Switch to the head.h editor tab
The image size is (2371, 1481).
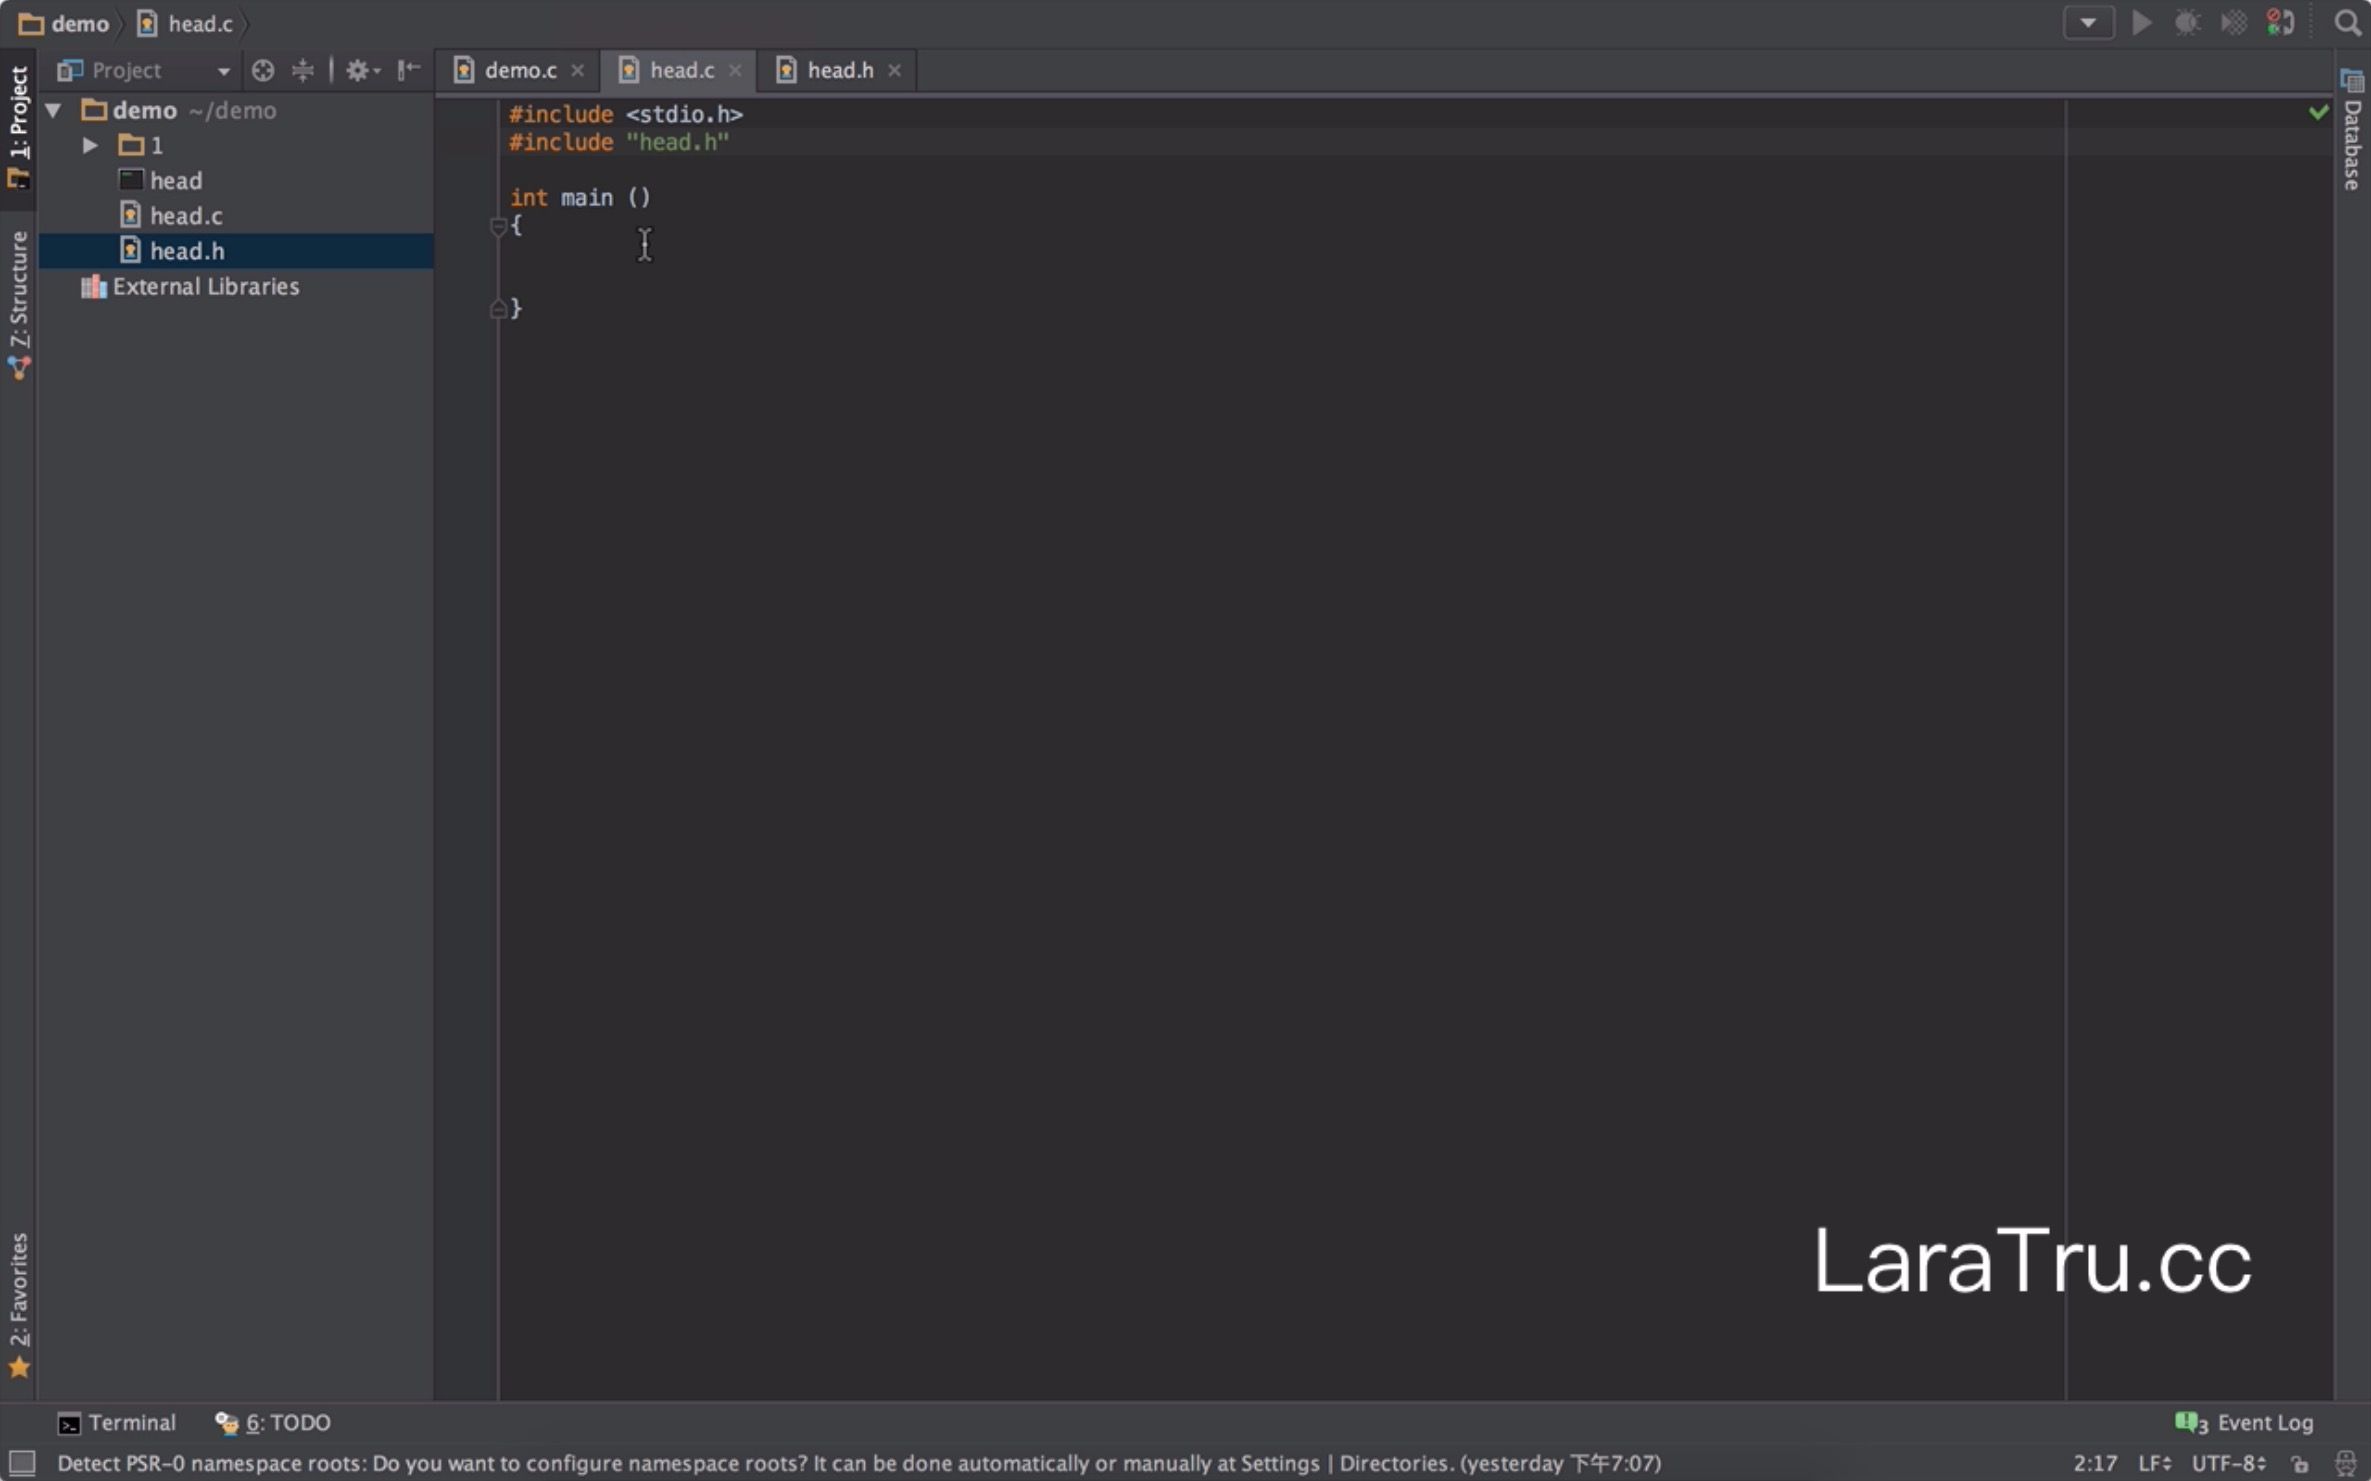pos(839,70)
